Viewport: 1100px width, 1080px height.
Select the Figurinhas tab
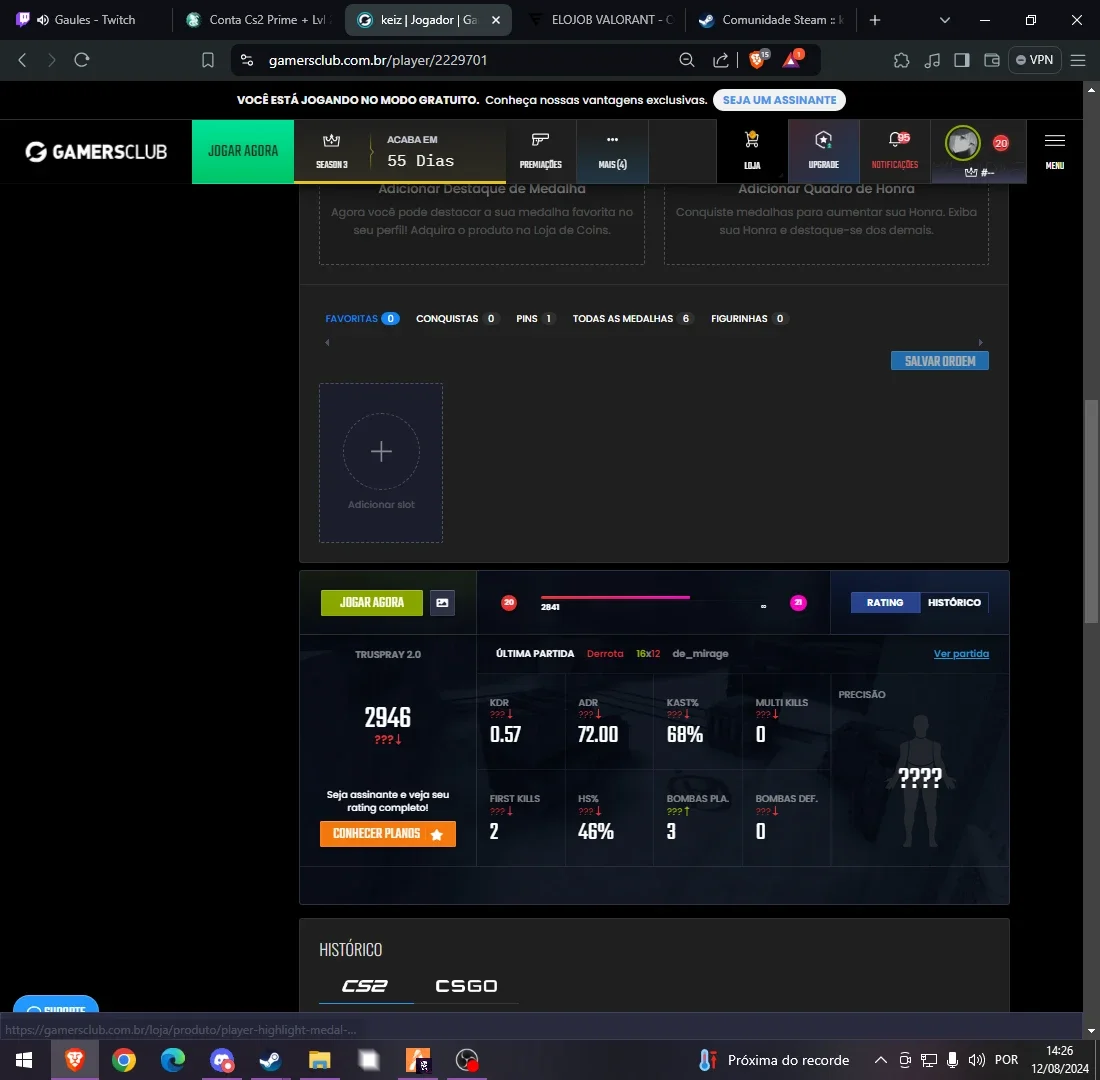point(749,319)
